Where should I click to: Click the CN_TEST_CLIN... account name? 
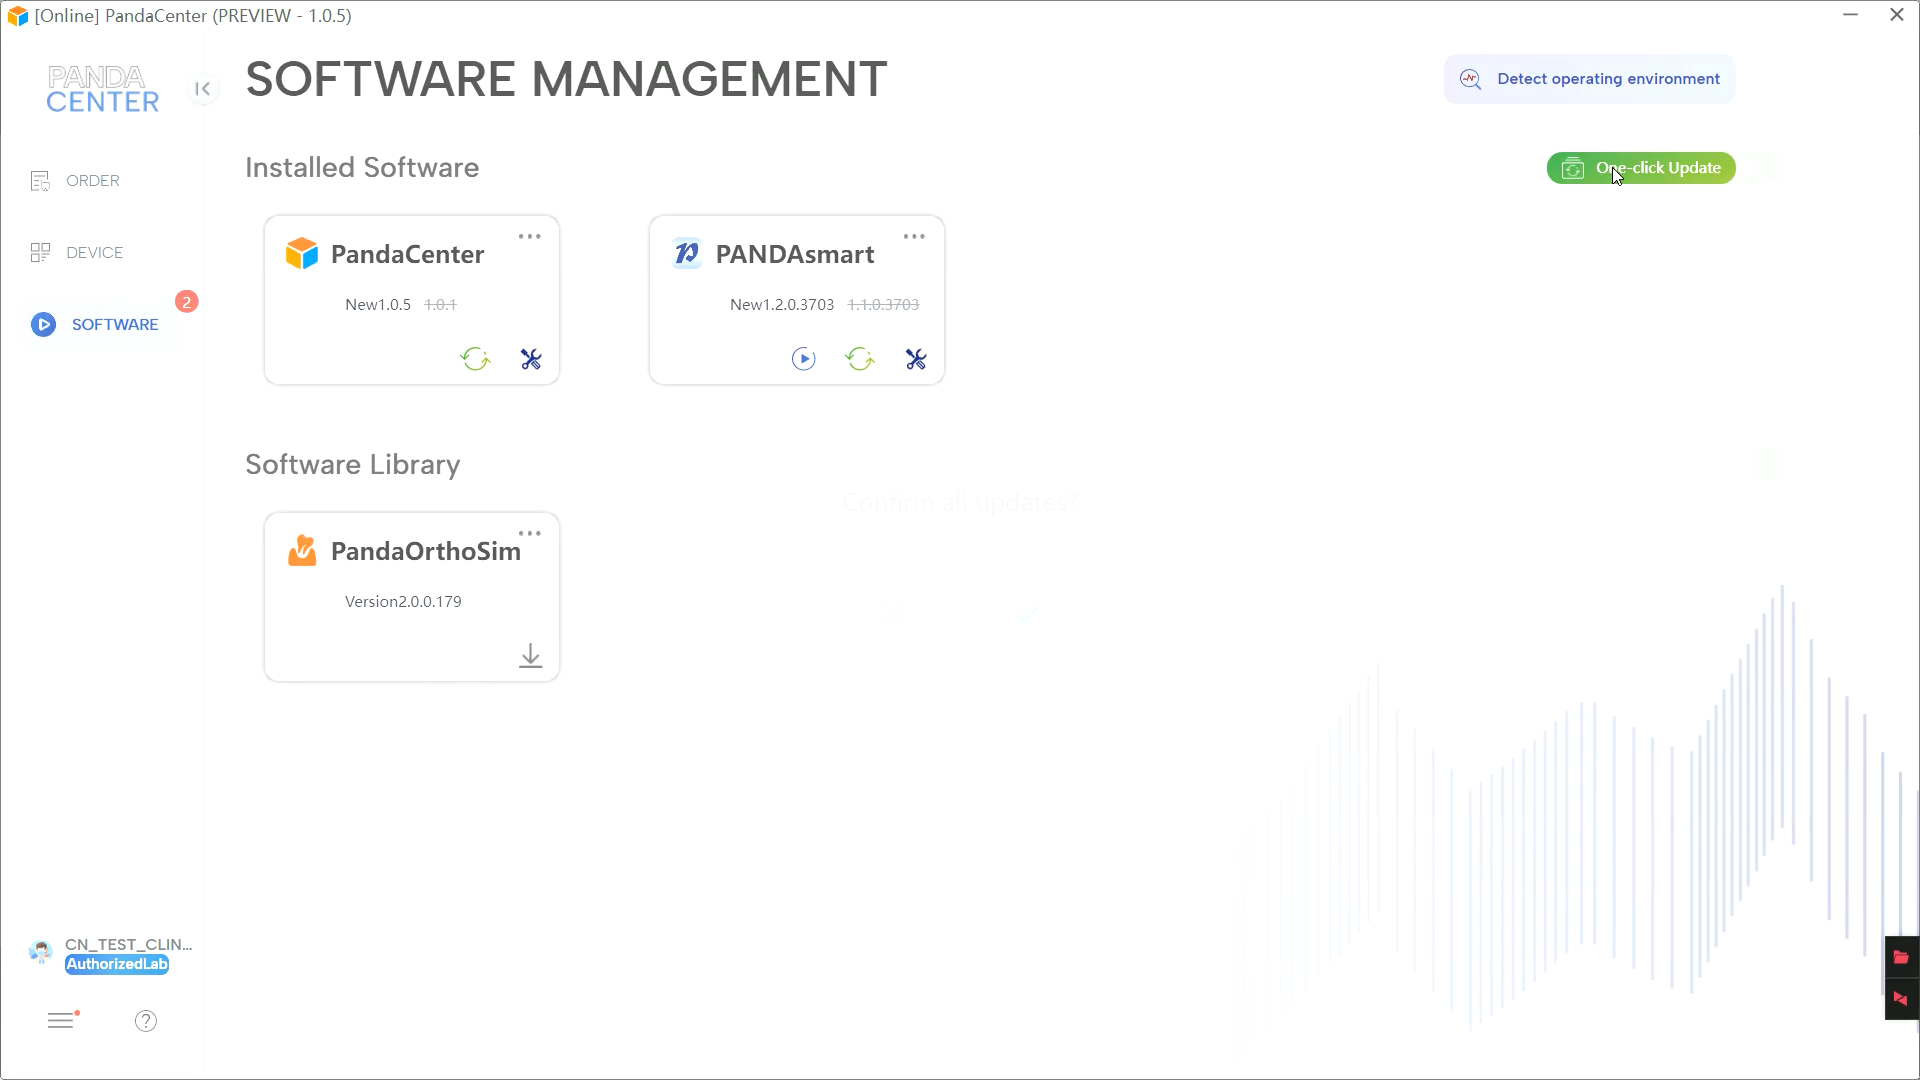[128, 945]
